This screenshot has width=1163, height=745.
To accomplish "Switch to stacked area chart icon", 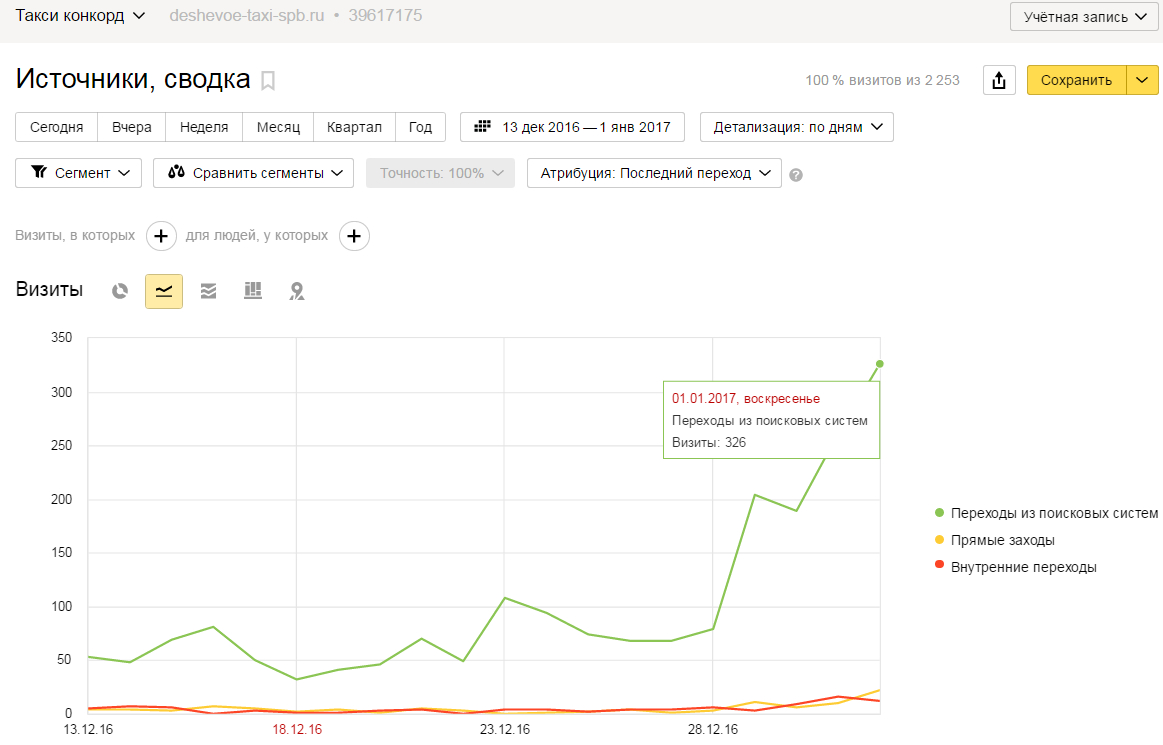I will click(208, 291).
